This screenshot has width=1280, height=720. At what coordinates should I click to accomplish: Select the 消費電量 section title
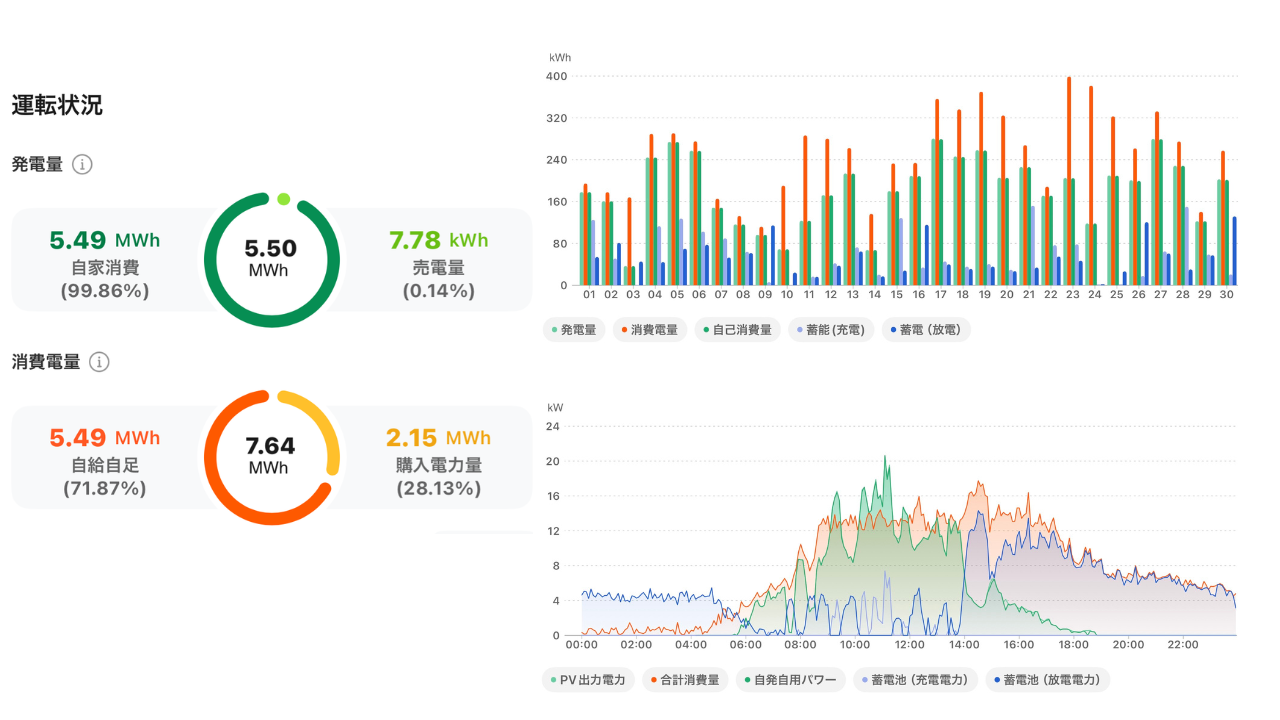[x=46, y=362]
